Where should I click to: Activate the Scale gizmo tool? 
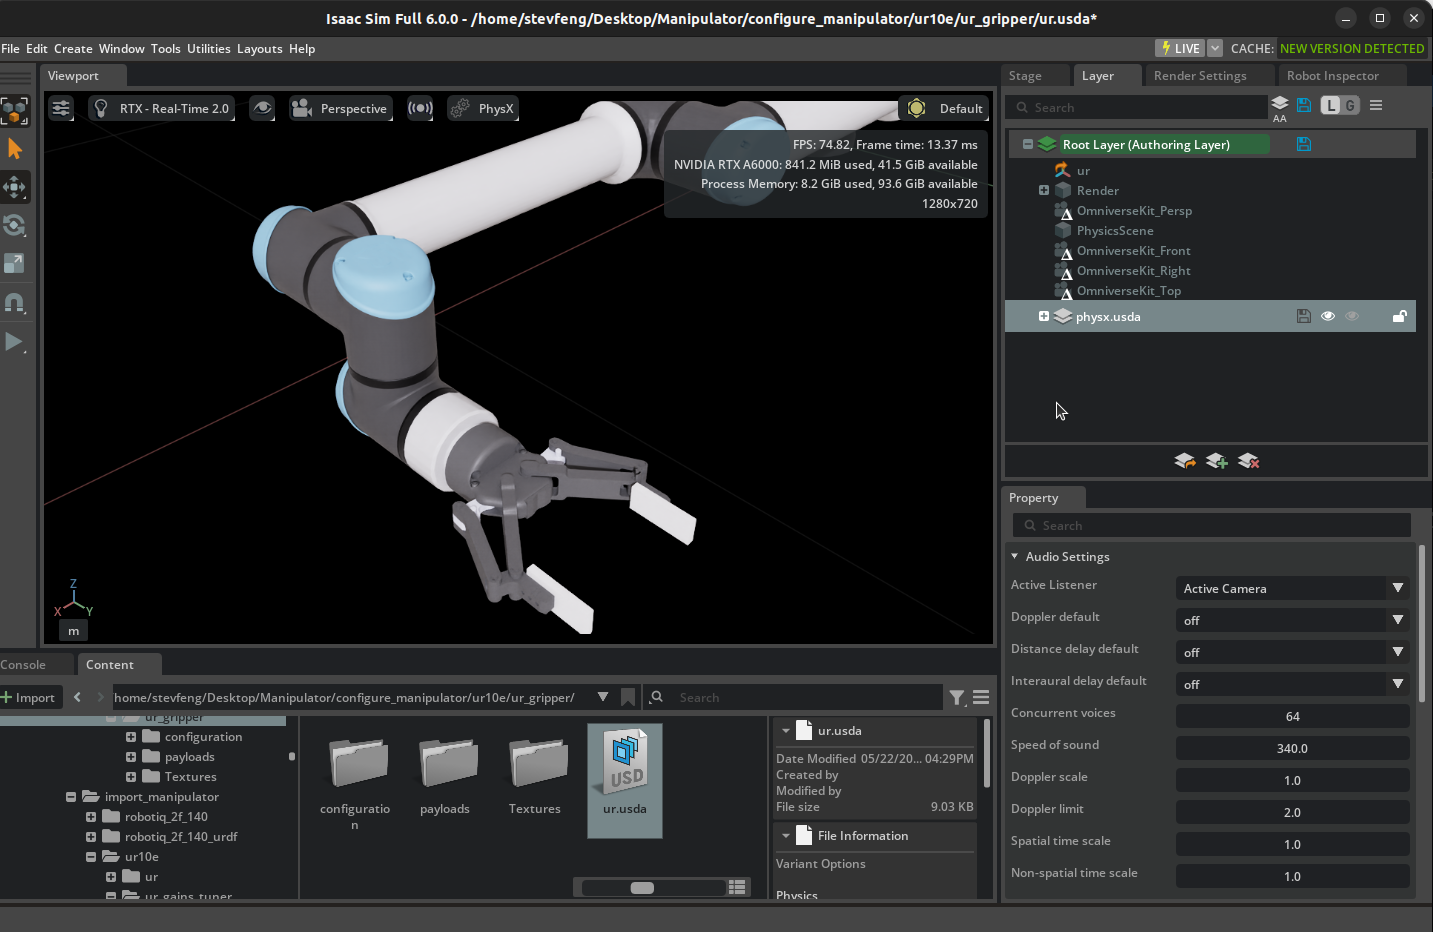pos(14,263)
